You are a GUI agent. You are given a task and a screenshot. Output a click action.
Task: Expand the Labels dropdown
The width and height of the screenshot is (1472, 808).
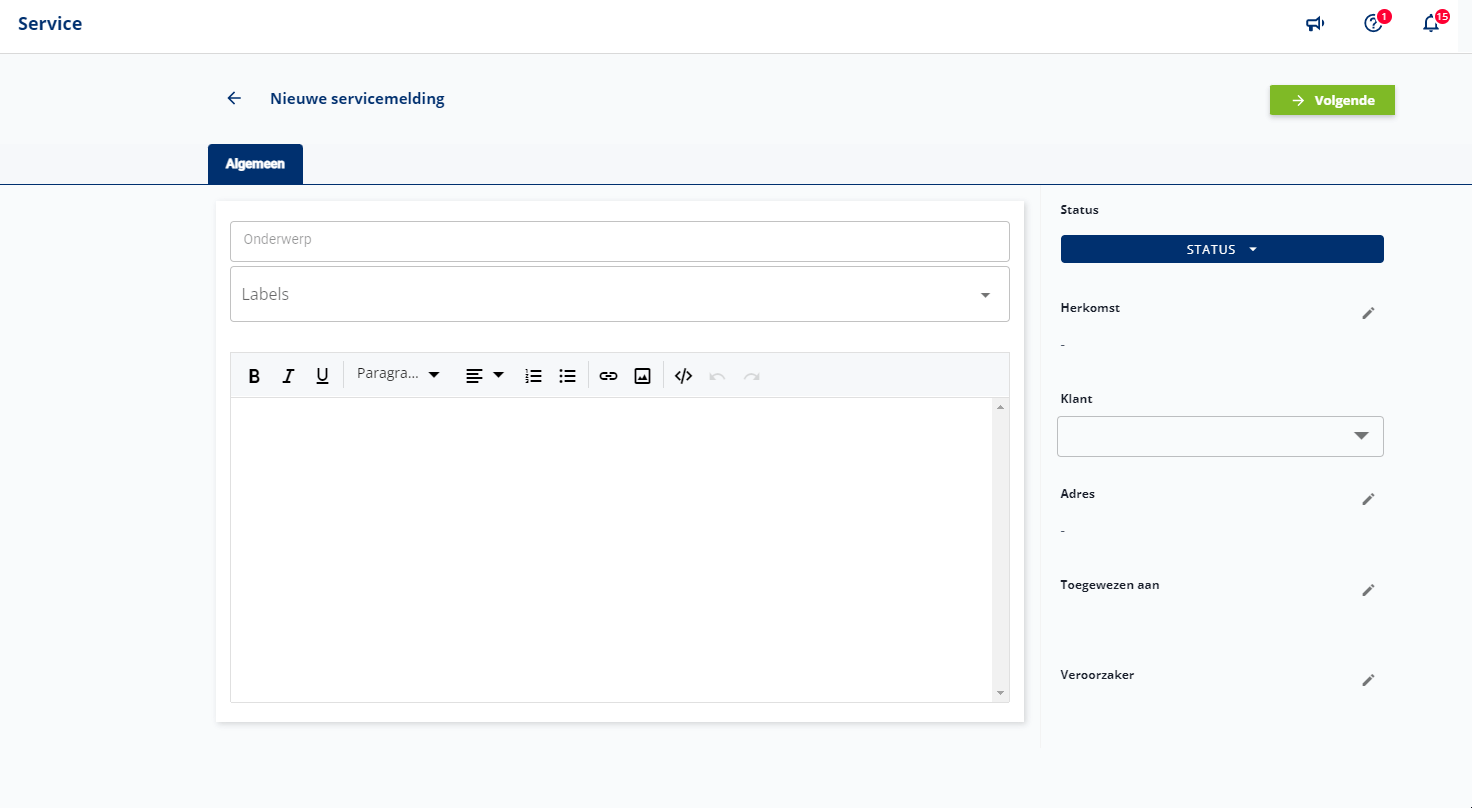[985, 295]
